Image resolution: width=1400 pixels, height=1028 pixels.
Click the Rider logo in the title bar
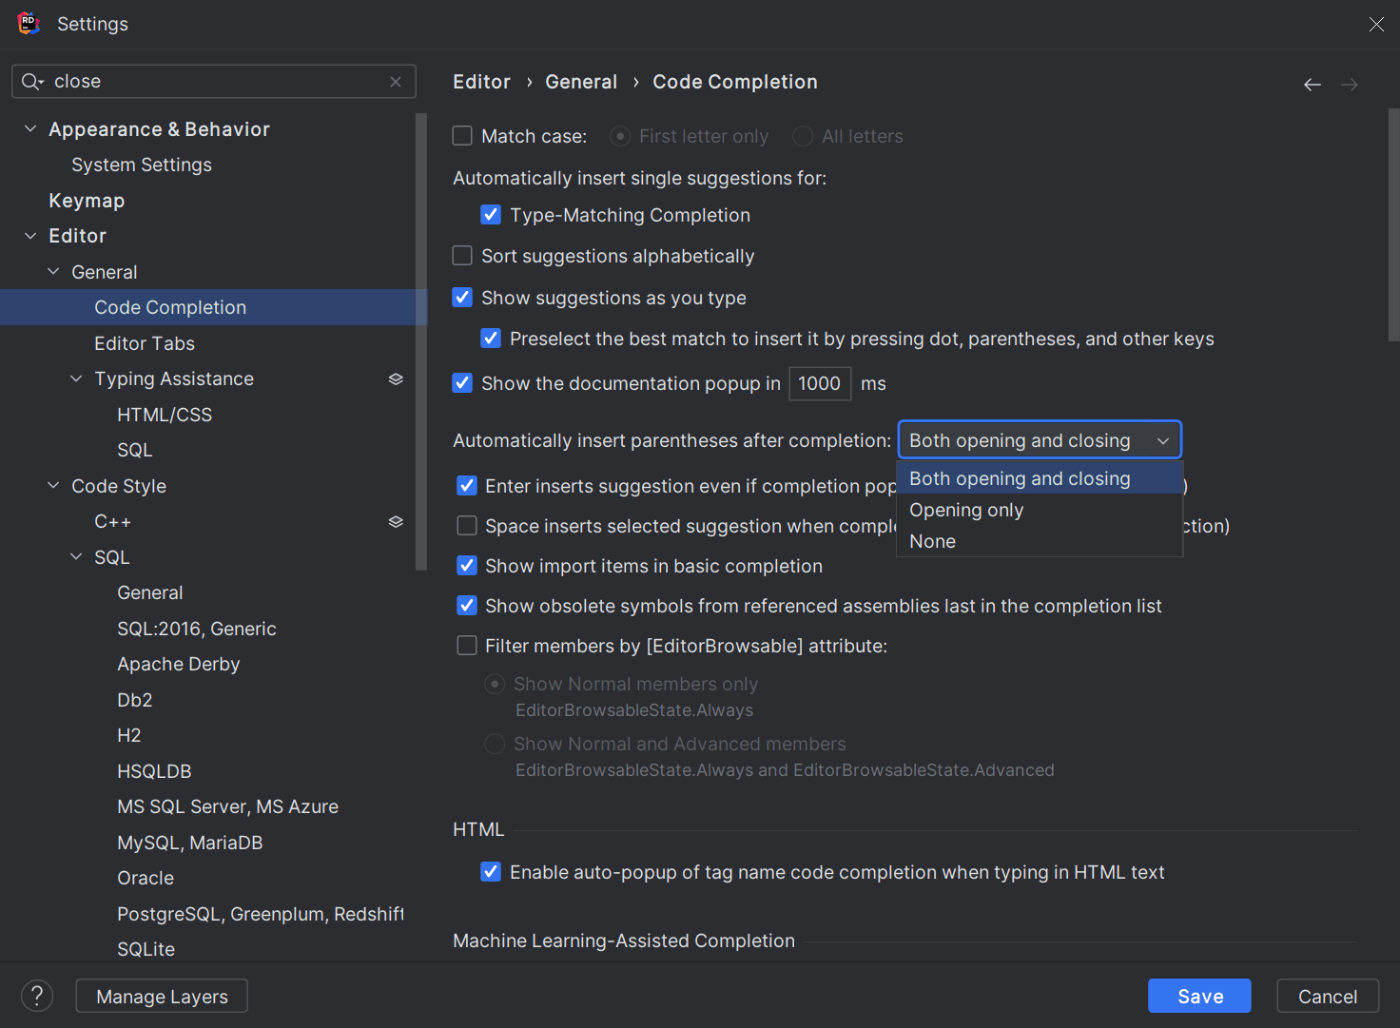click(27, 23)
